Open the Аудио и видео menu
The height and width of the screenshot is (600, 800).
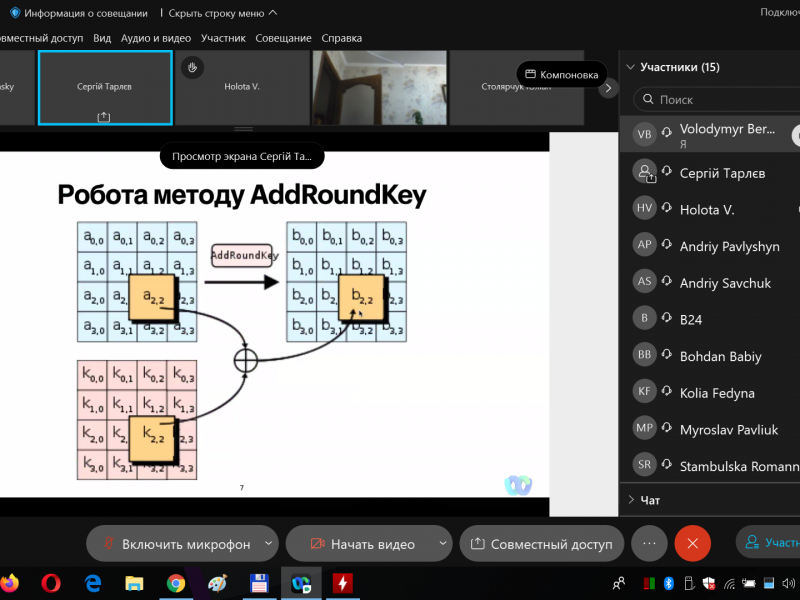click(155, 38)
